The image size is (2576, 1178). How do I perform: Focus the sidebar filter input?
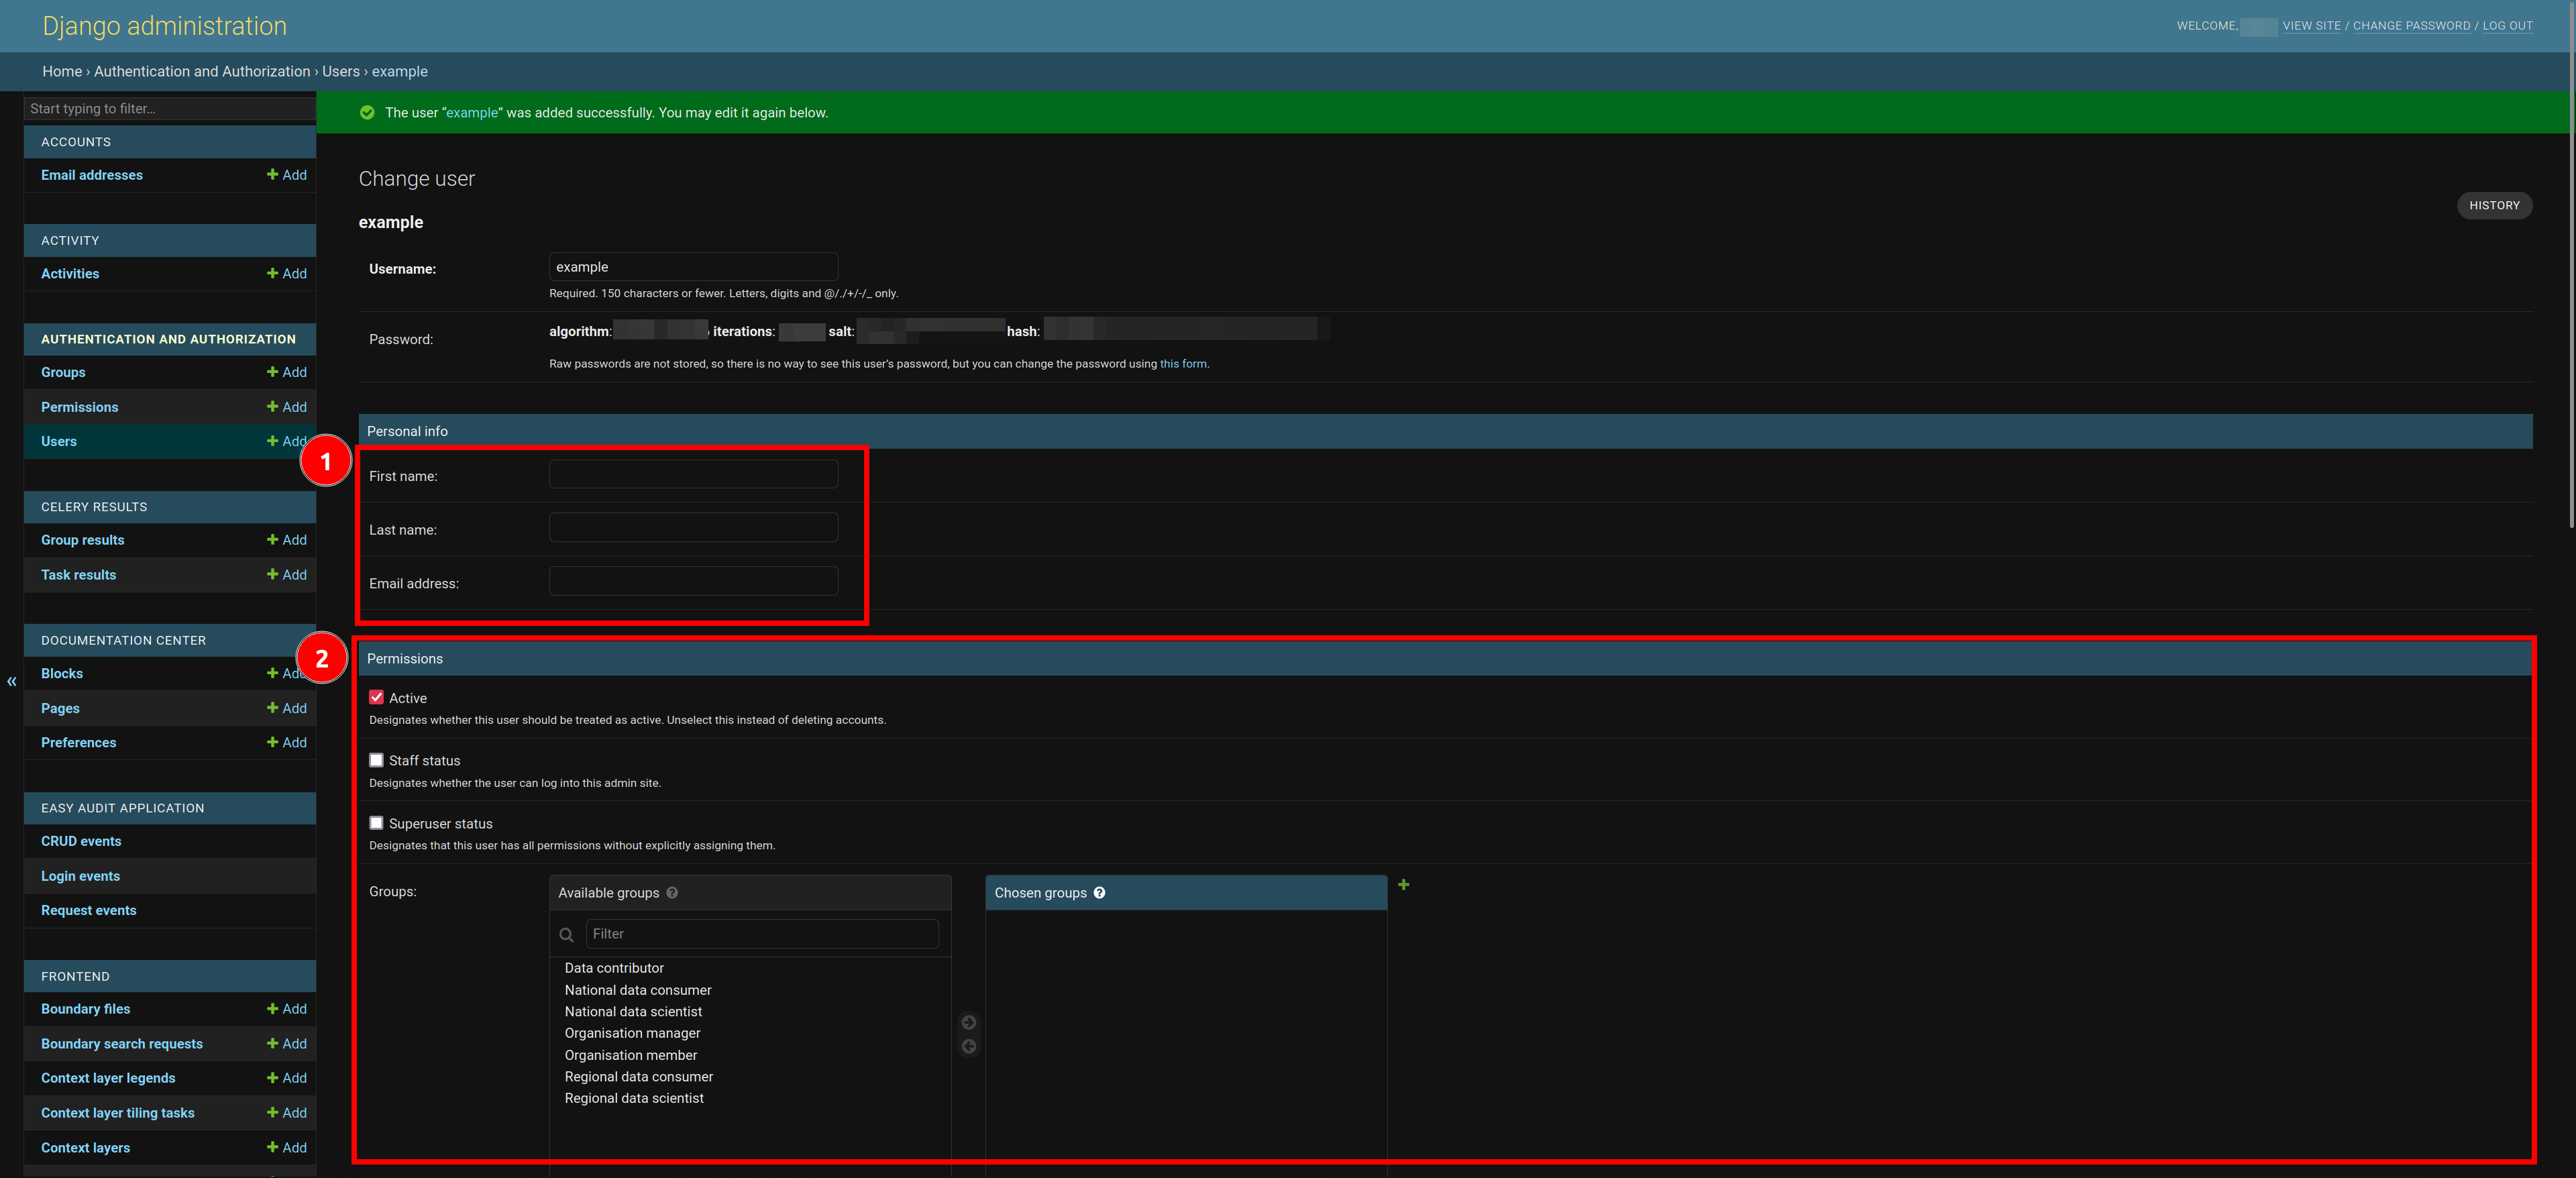click(x=170, y=109)
